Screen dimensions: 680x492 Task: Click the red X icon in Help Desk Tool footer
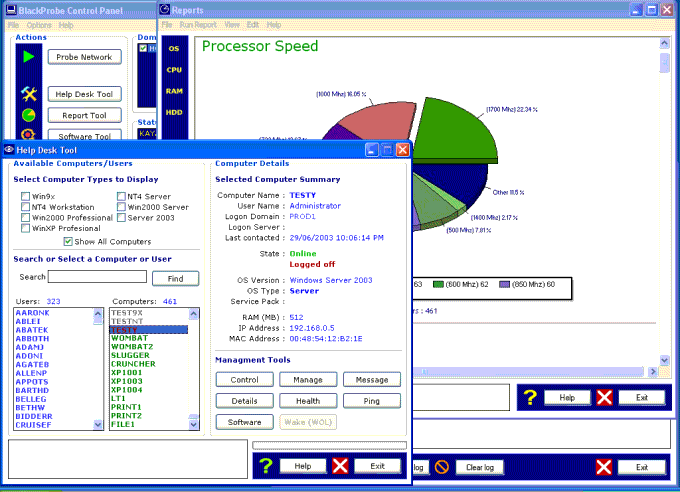(340, 466)
